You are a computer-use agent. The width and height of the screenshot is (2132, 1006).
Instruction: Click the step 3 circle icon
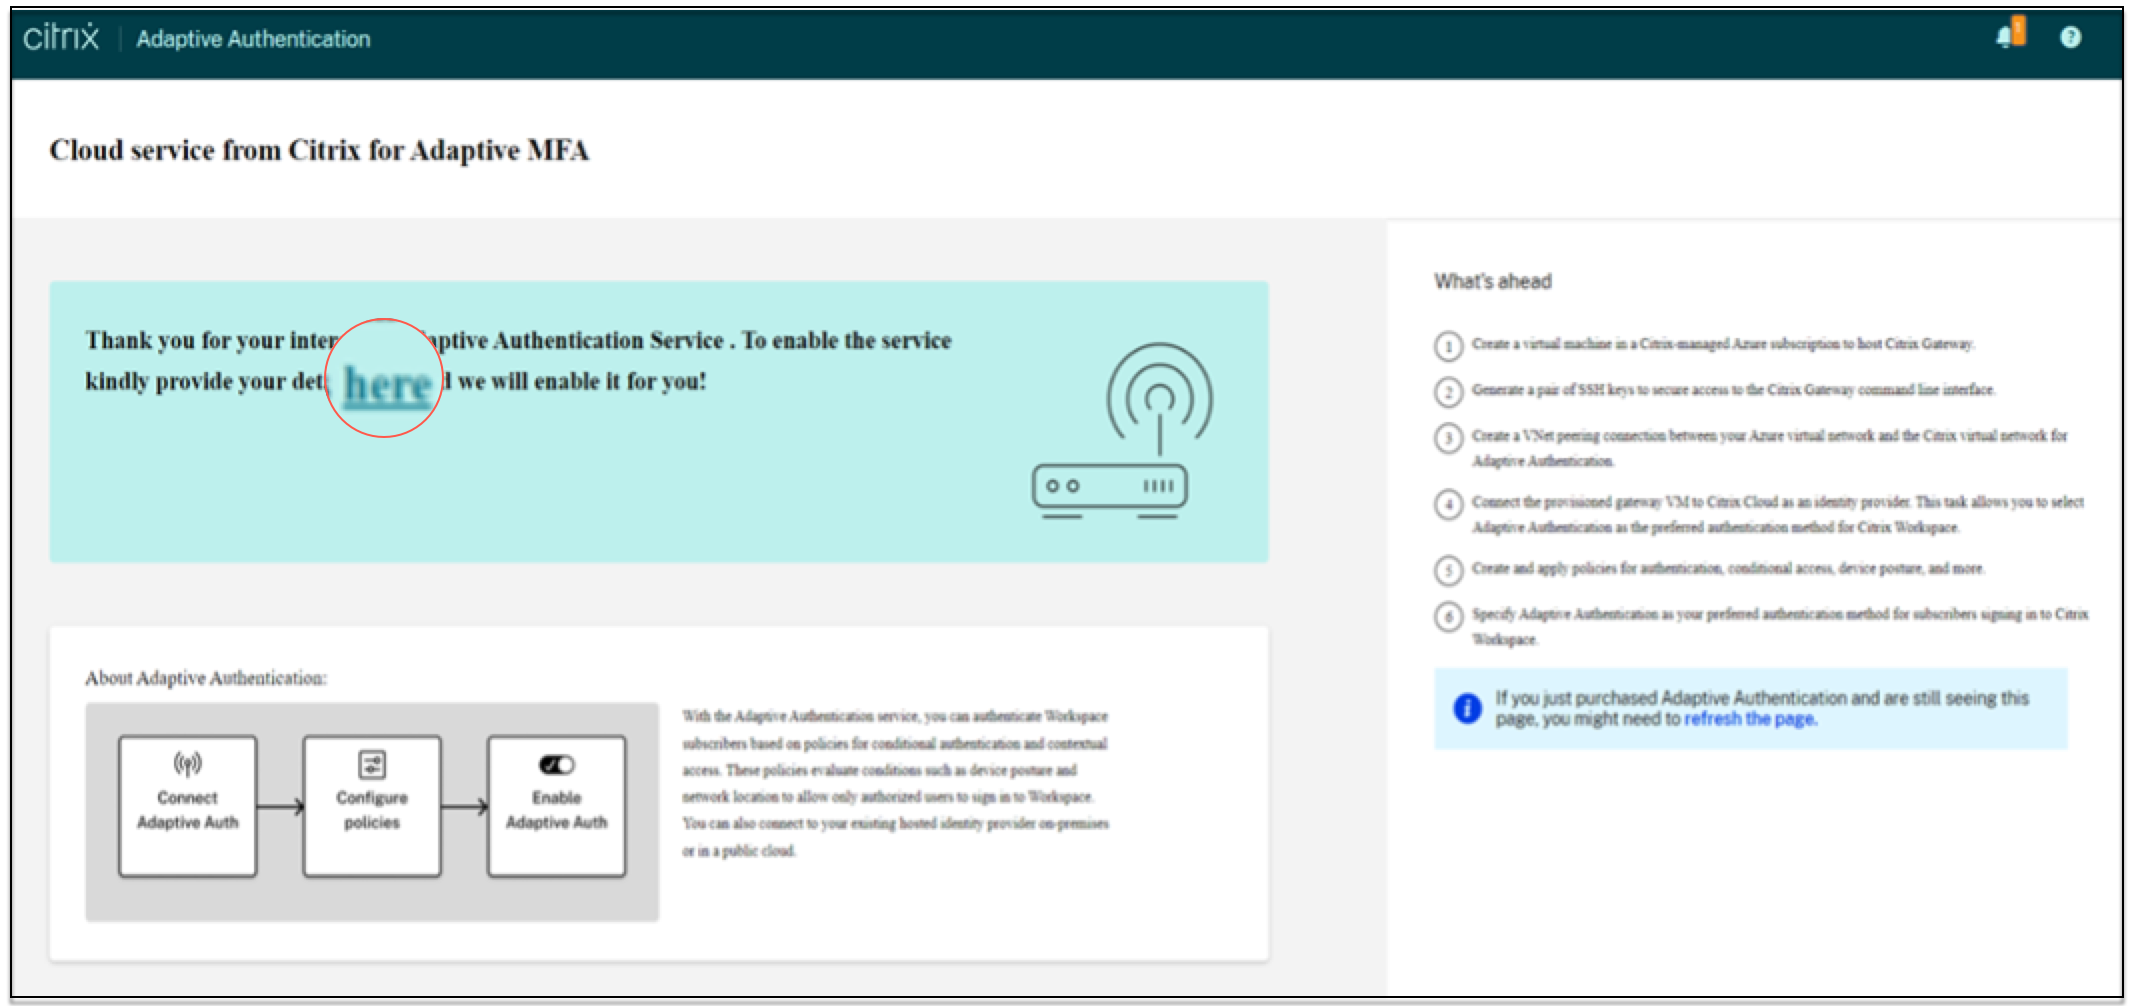click(x=1448, y=438)
